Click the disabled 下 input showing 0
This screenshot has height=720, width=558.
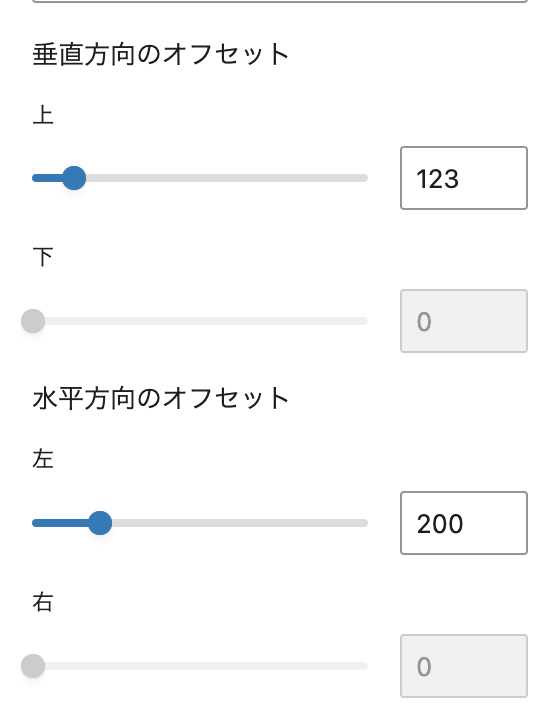tap(464, 321)
